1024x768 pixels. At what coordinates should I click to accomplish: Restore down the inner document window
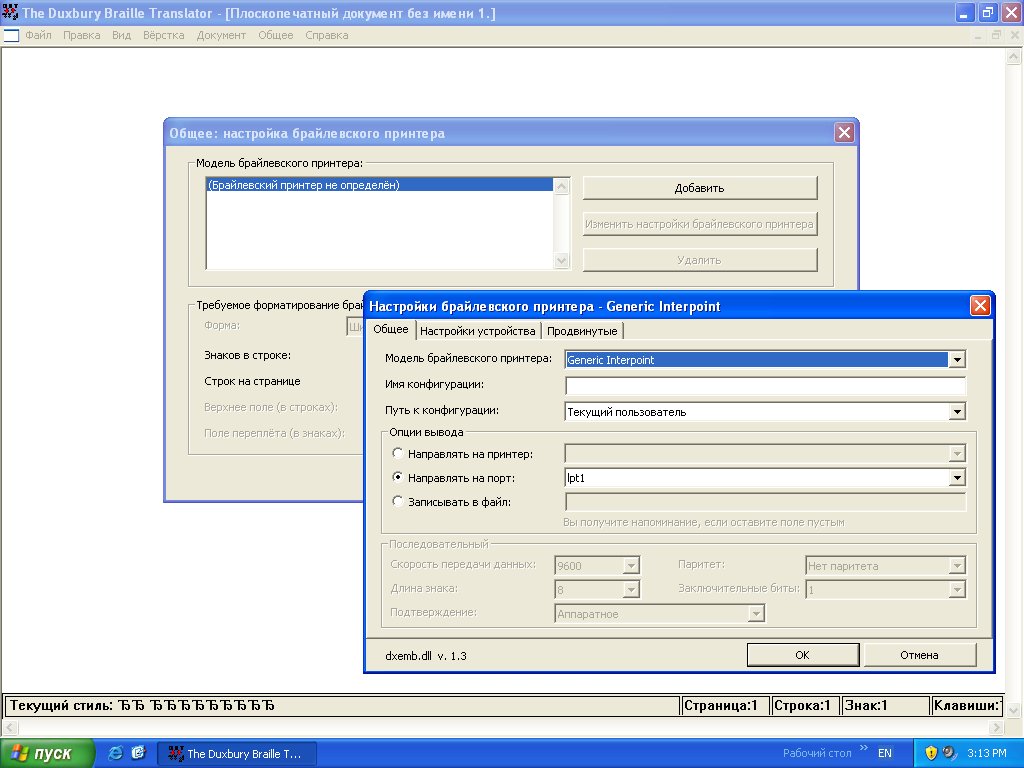[996, 35]
